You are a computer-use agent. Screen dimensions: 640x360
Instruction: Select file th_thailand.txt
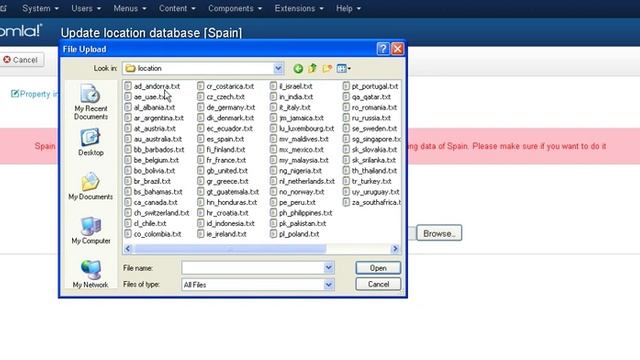[x=370, y=171]
